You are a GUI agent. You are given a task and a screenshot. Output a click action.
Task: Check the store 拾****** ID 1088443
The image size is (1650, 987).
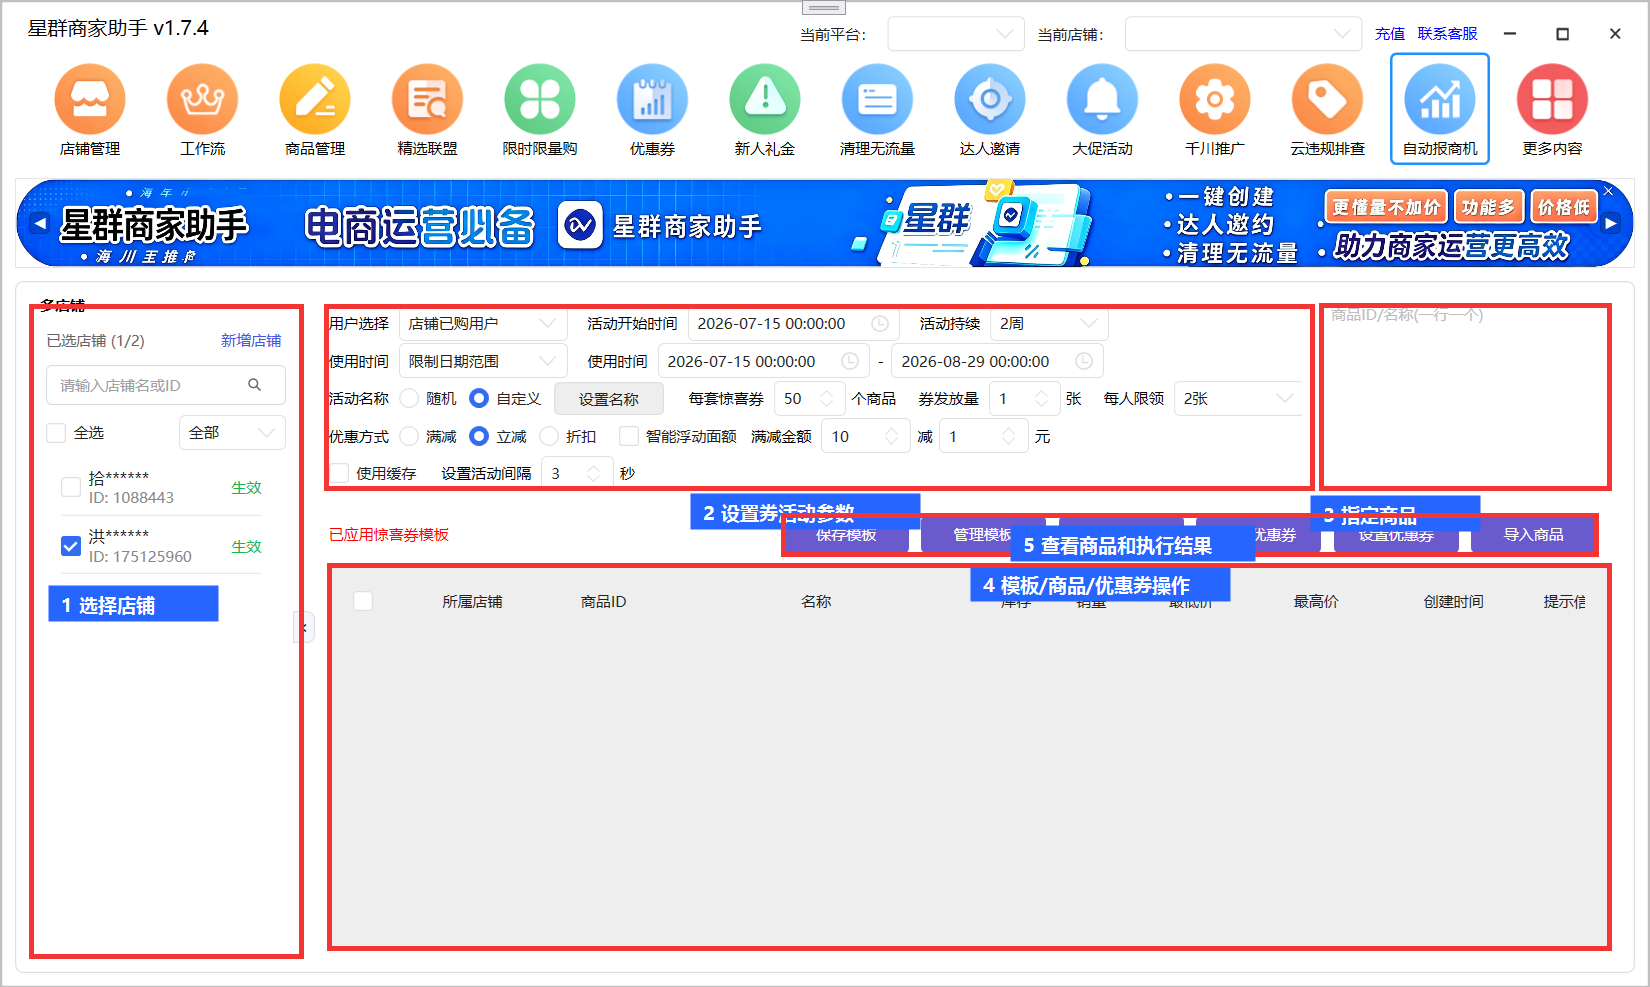pos(71,487)
